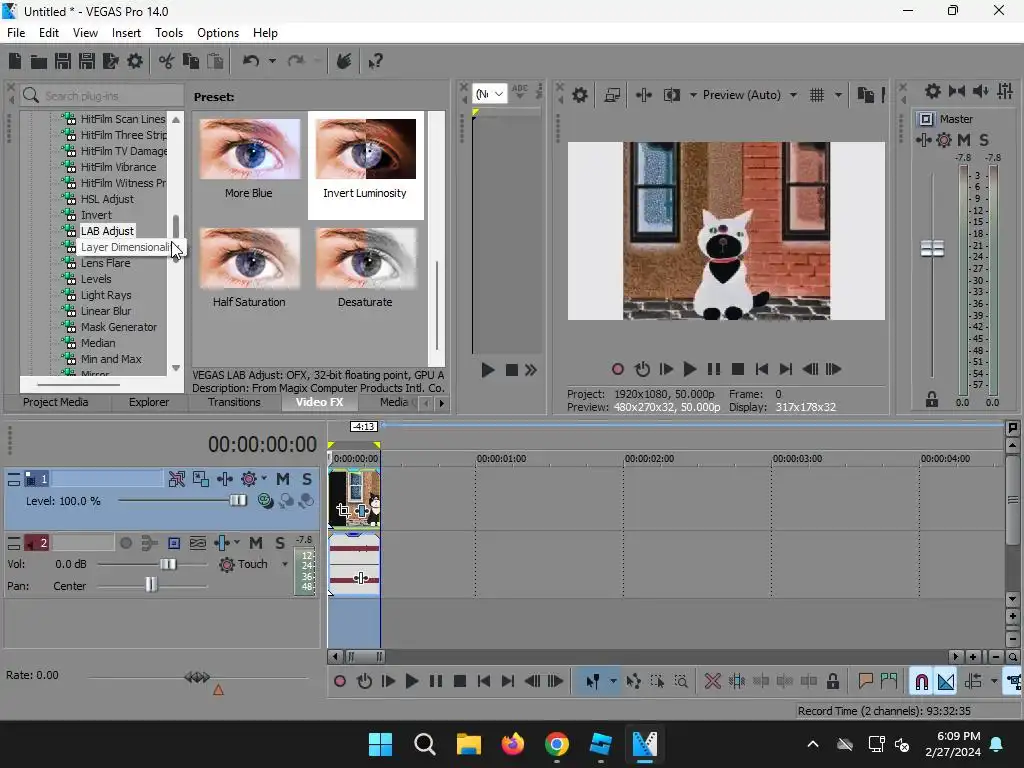Copy selection using toolbar copy icon
The height and width of the screenshot is (768, 1024).
191,61
